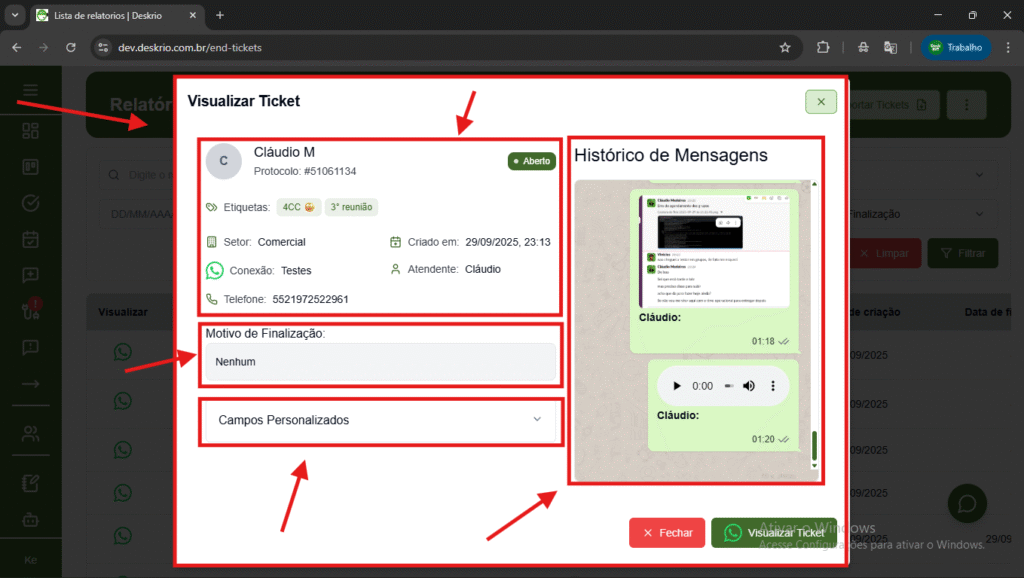Mute the audio message speaker icon
Viewport: 1024px width, 578px height.
tap(749, 386)
